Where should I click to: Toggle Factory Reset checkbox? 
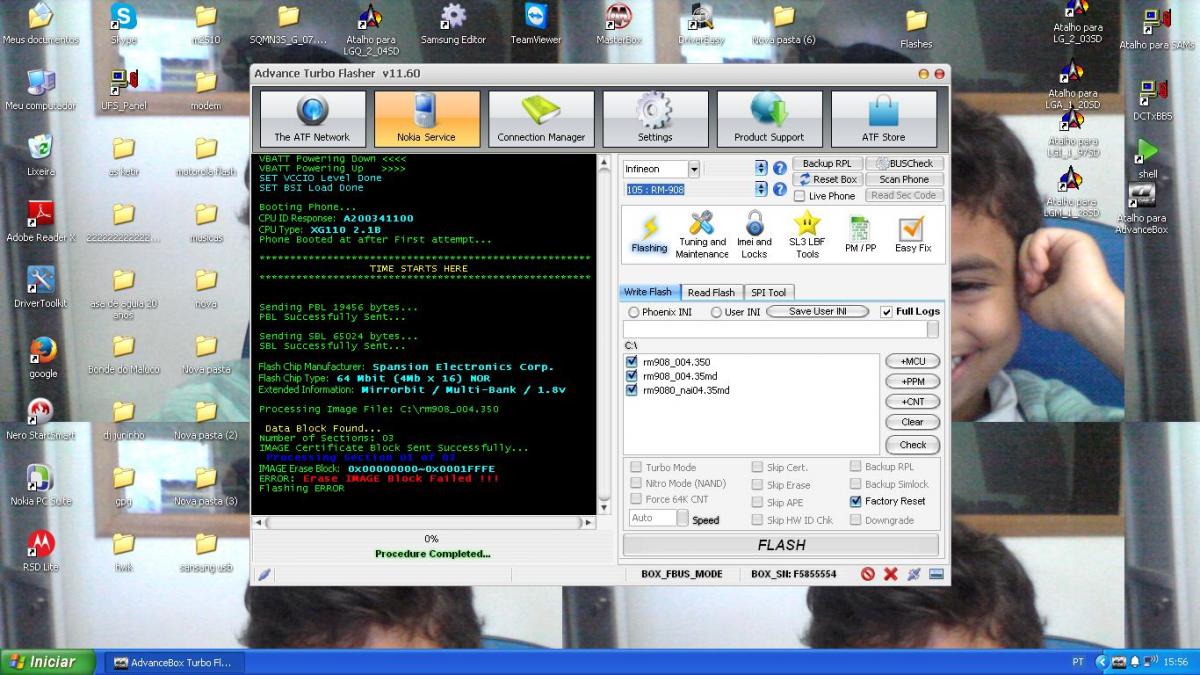(x=856, y=501)
